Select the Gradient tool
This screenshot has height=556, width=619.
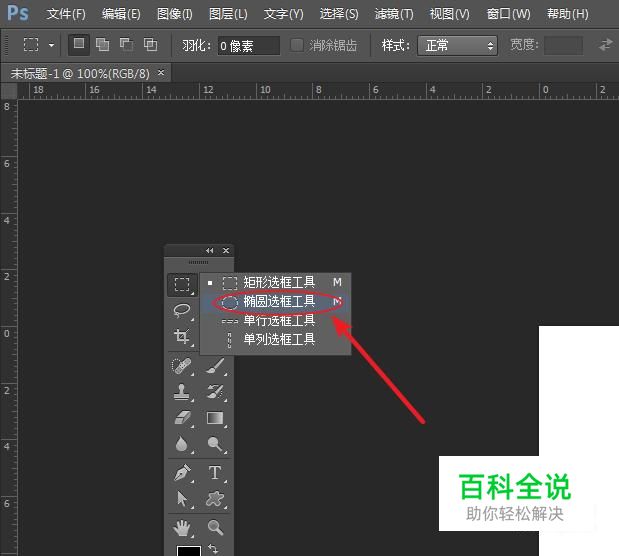pyautogui.click(x=215, y=418)
